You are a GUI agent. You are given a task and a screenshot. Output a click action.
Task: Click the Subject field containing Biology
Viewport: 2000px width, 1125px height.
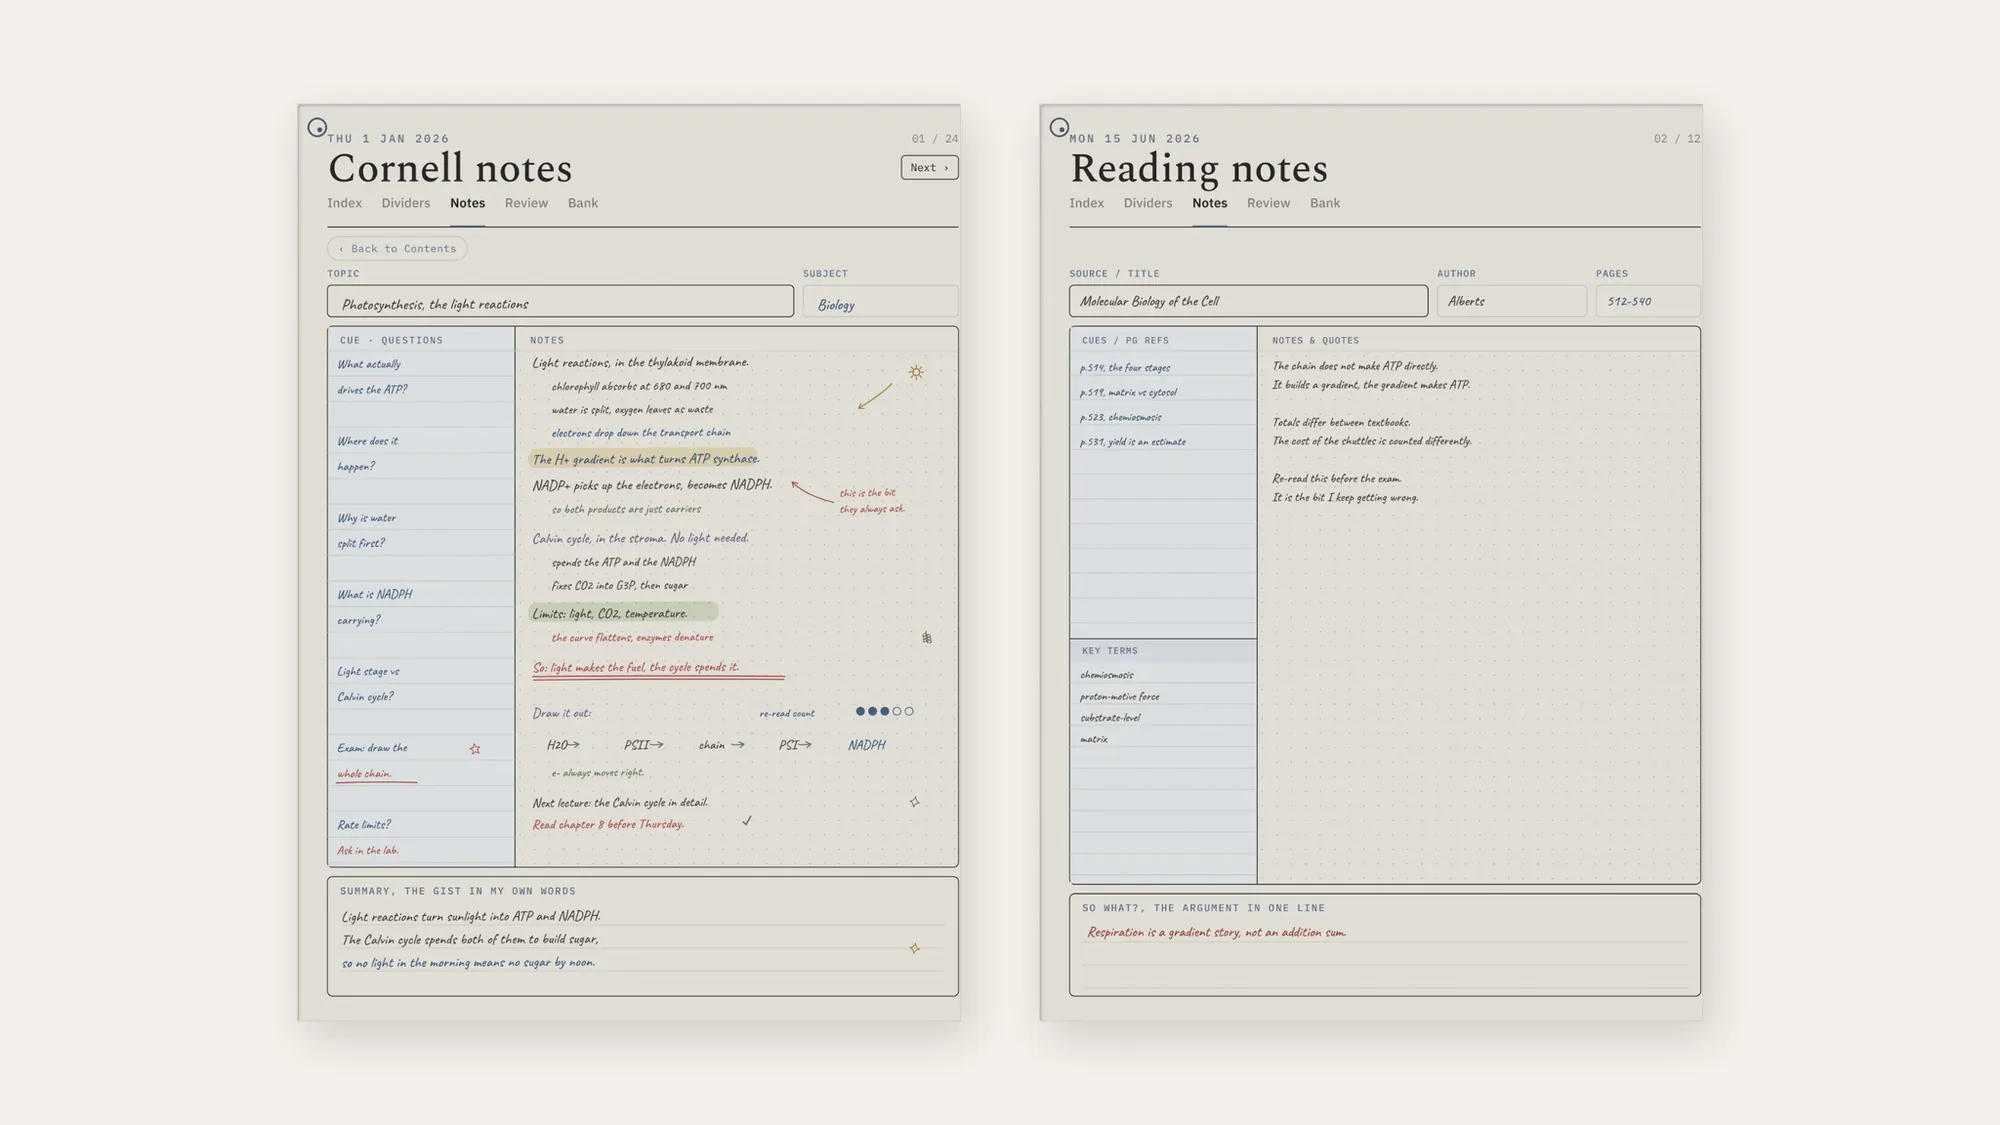coord(880,302)
